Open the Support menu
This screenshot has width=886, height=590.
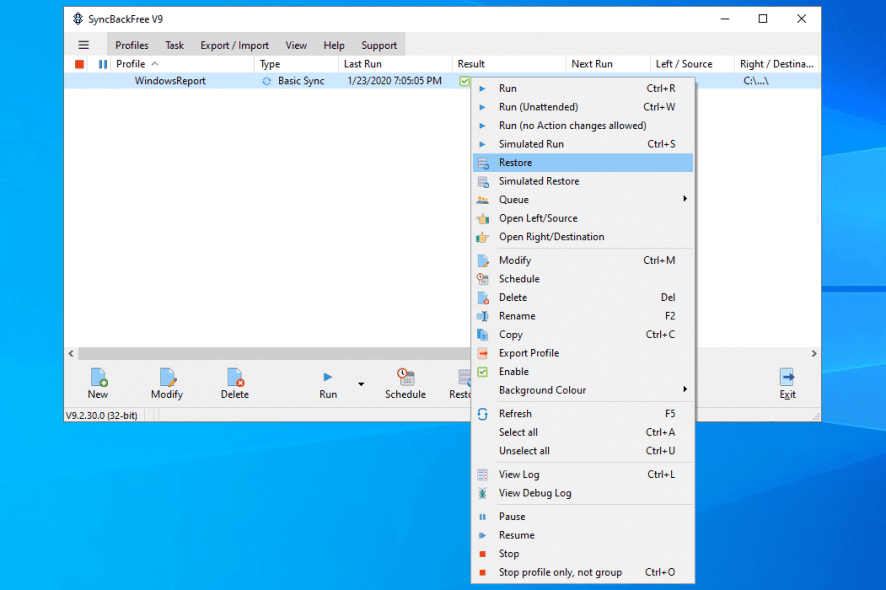pyautogui.click(x=379, y=45)
